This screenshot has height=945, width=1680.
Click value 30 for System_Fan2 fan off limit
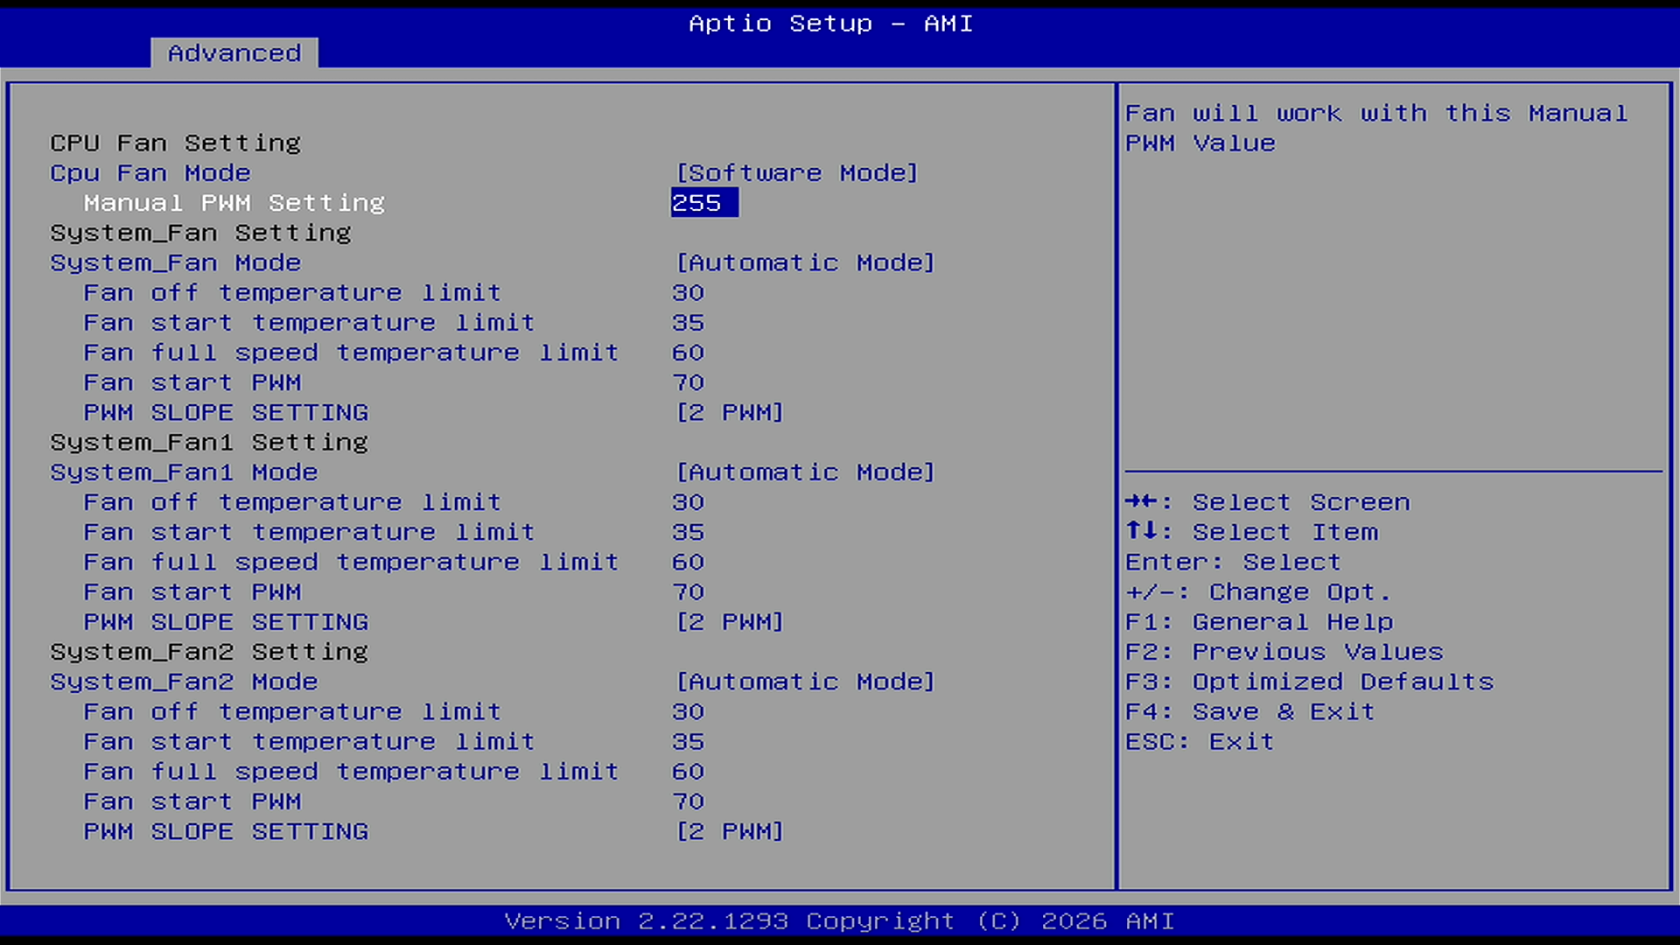point(688,712)
